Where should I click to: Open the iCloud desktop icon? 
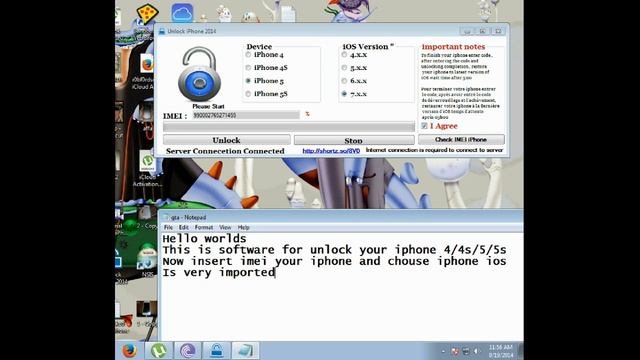tap(182, 13)
